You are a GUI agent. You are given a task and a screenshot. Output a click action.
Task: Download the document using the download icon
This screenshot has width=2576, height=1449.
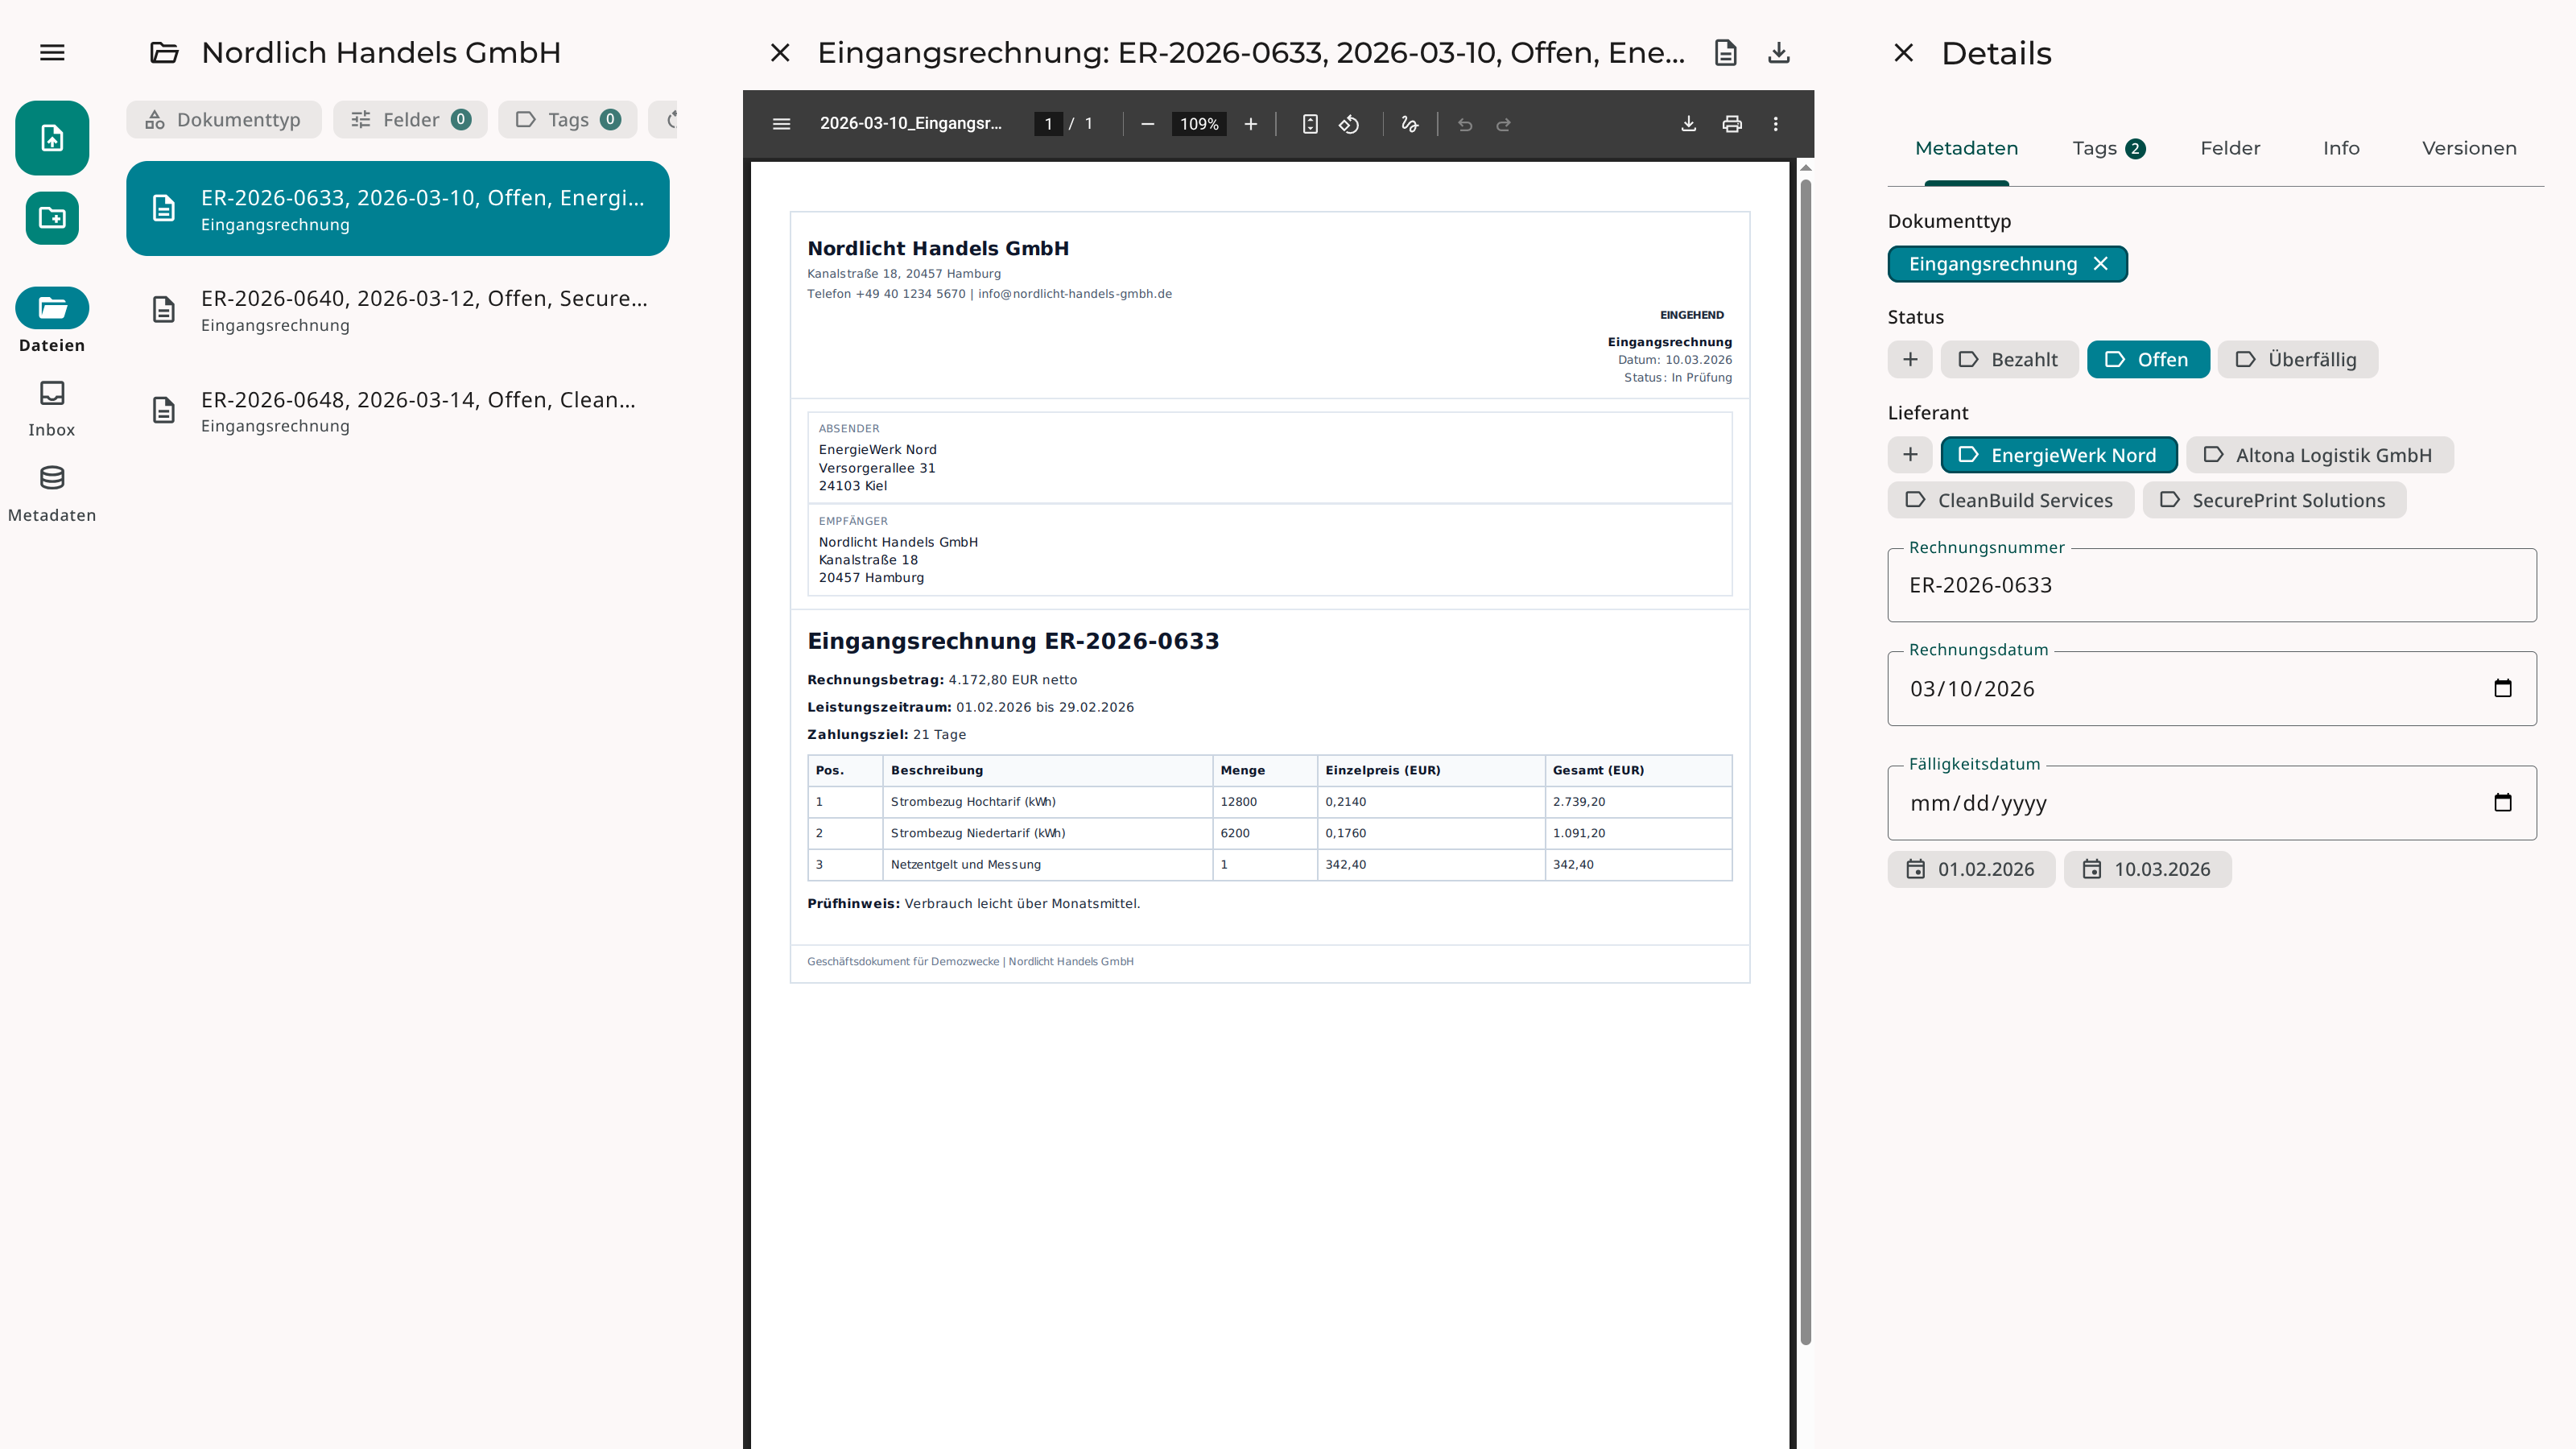[1688, 124]
